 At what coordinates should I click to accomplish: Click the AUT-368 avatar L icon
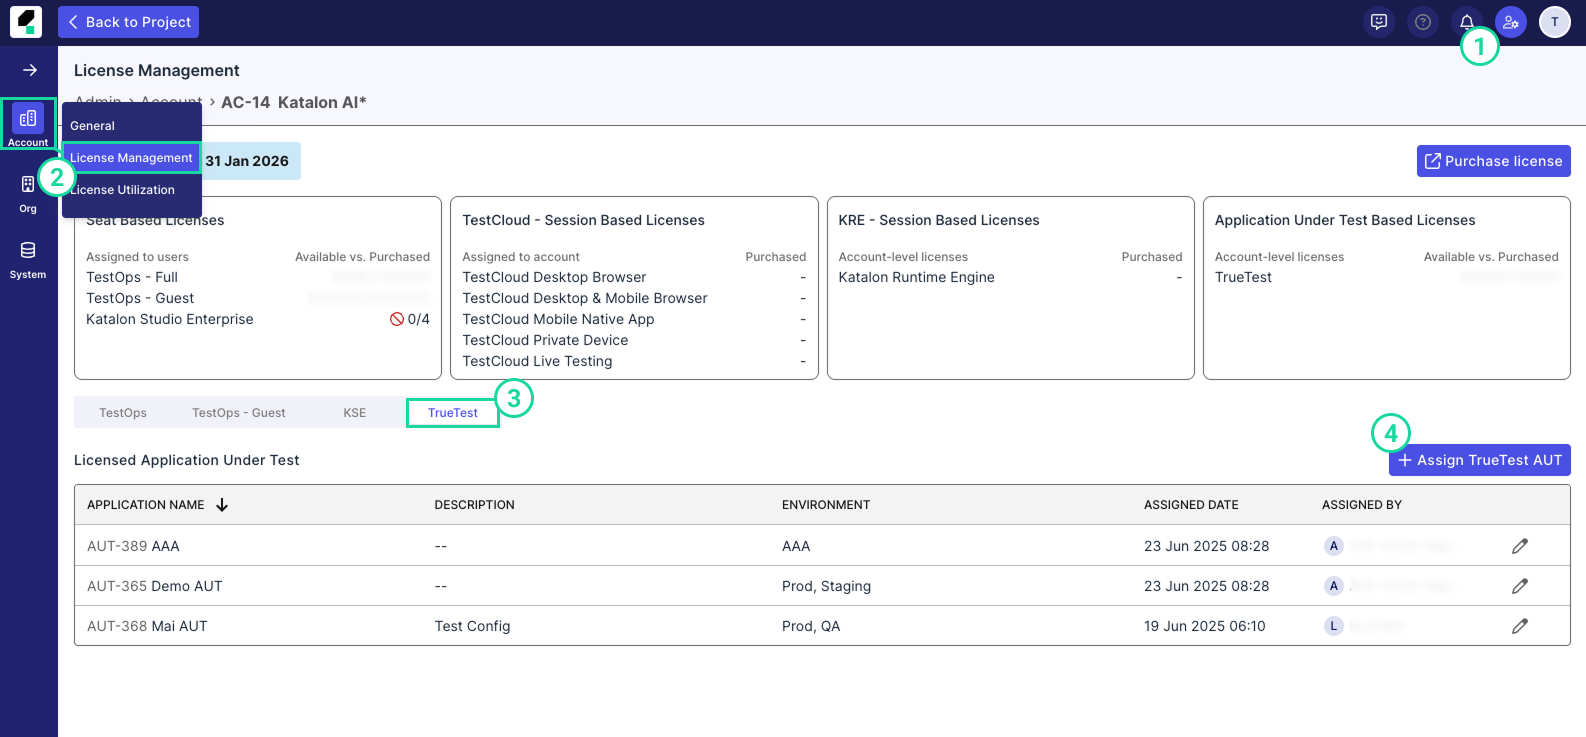click(x=1333, y=626)
